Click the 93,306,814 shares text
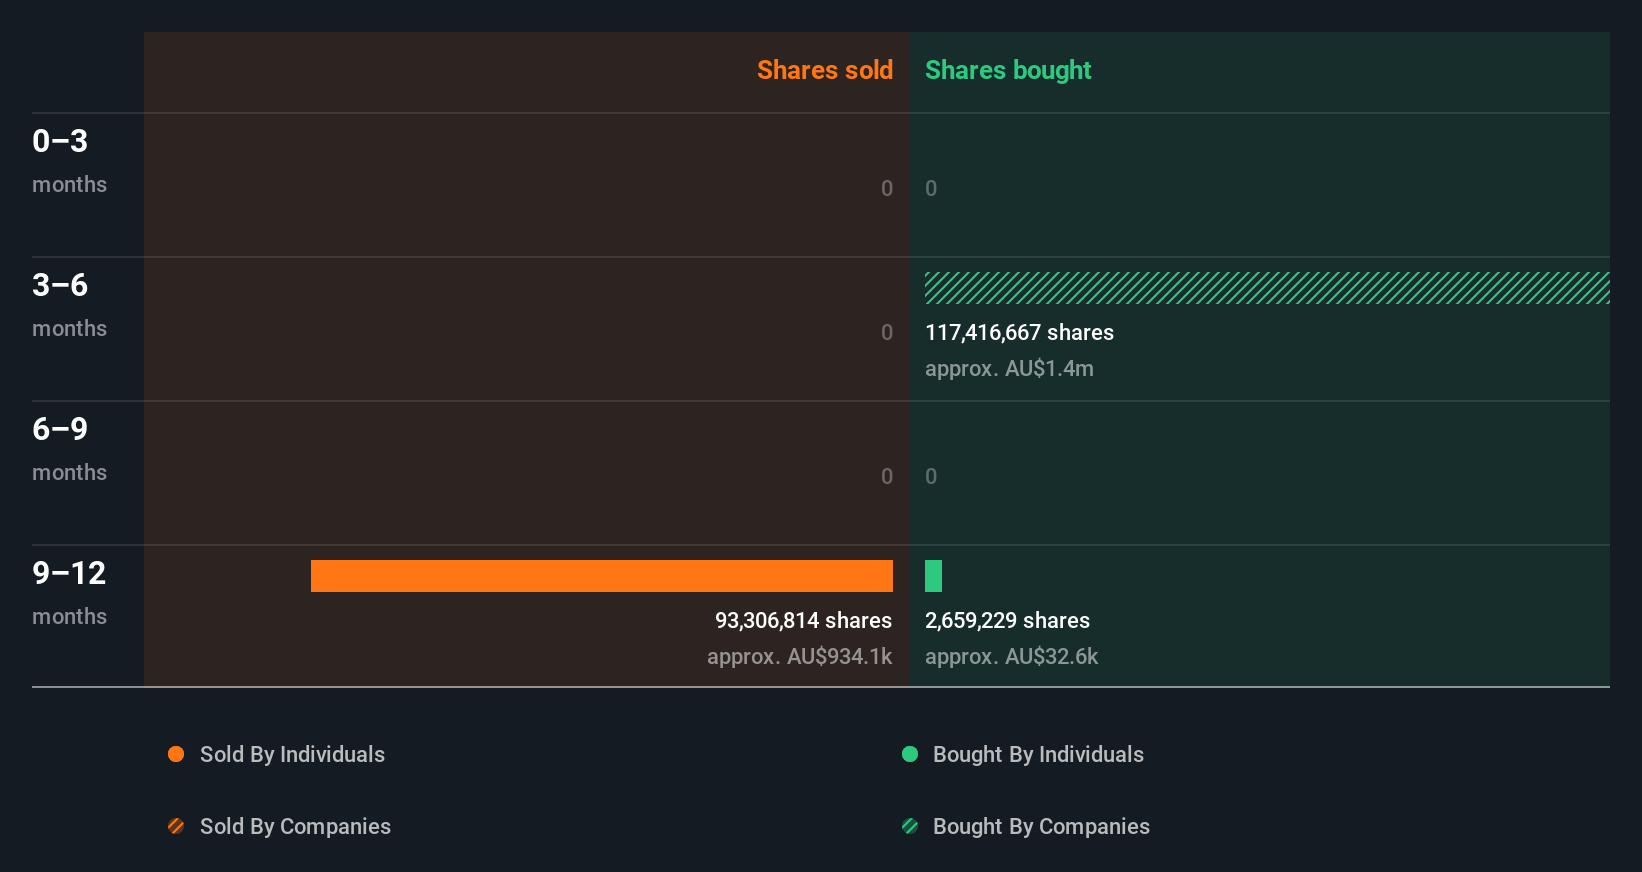1642x872 pixels. tap(803, 620)
